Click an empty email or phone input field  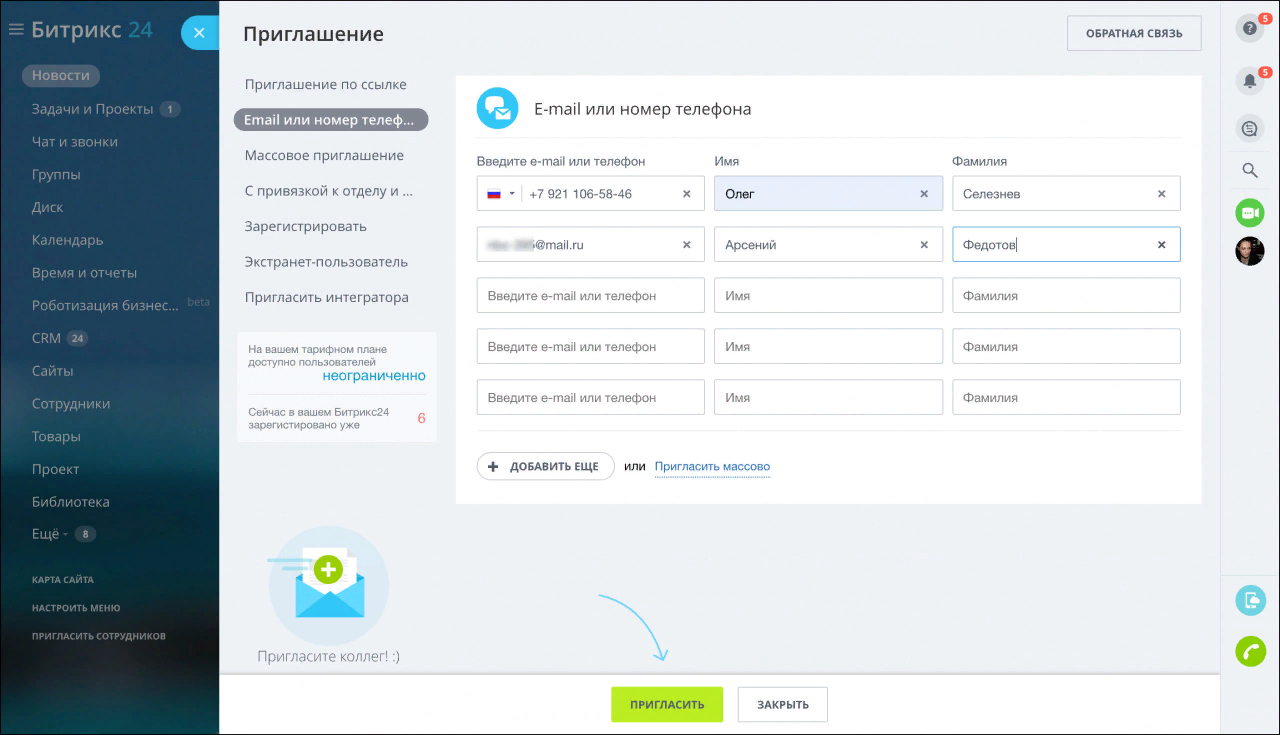pos(590,295)
